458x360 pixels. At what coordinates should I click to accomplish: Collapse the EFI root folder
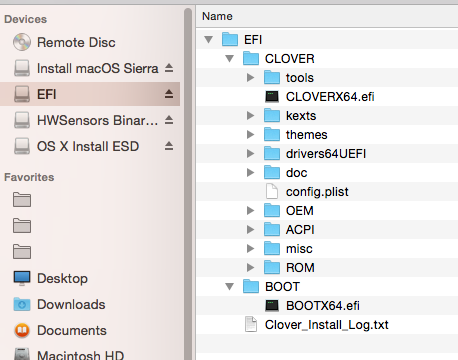tap(209, 40)
